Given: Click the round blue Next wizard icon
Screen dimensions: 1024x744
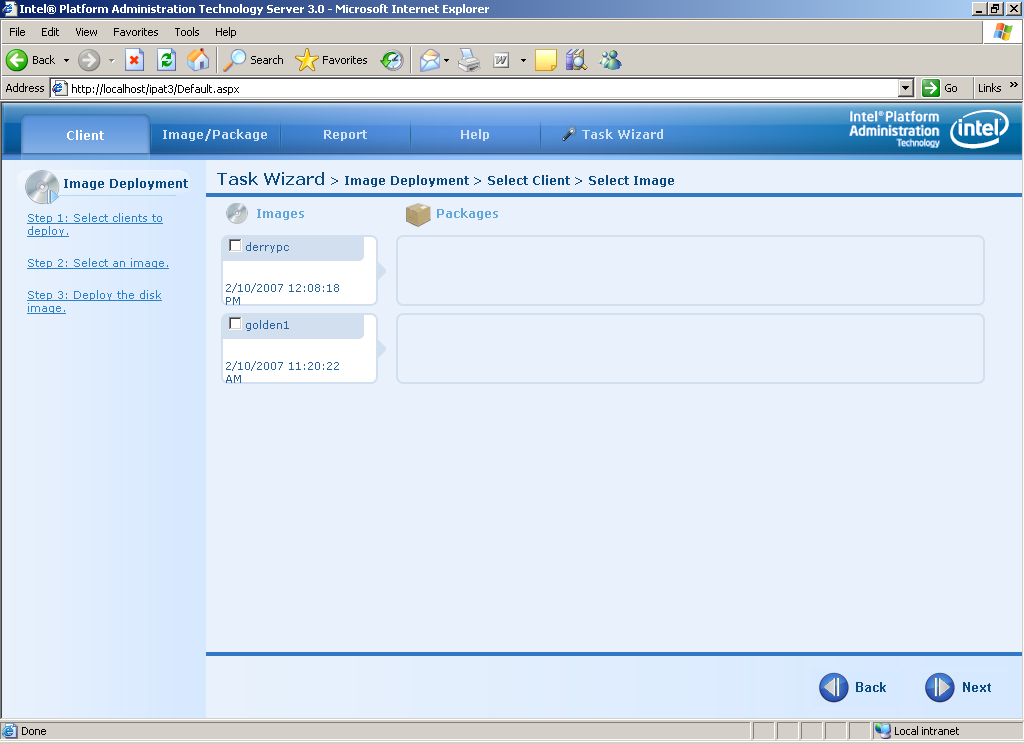Looking at the screenshot, I should click(940, 687).
